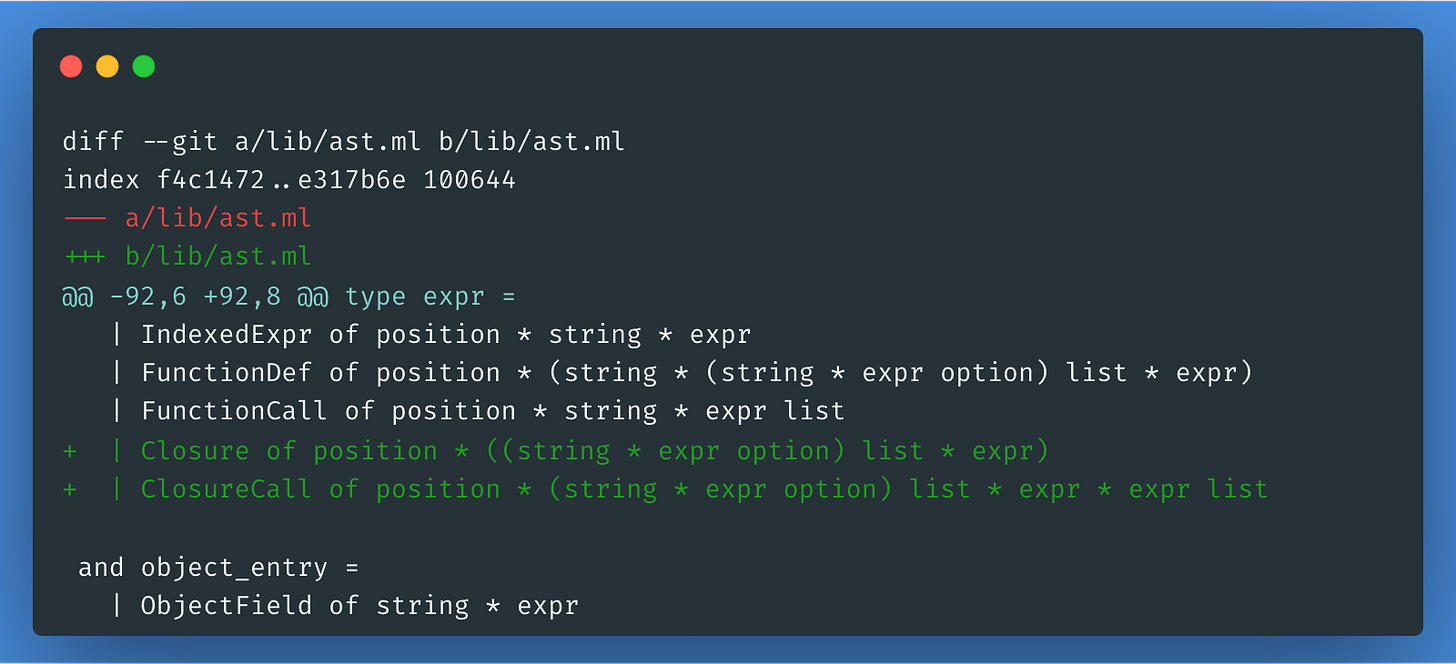Click the red close window dot
Viewport: 1456px width, 664px height.
click(x=71, y=67)
